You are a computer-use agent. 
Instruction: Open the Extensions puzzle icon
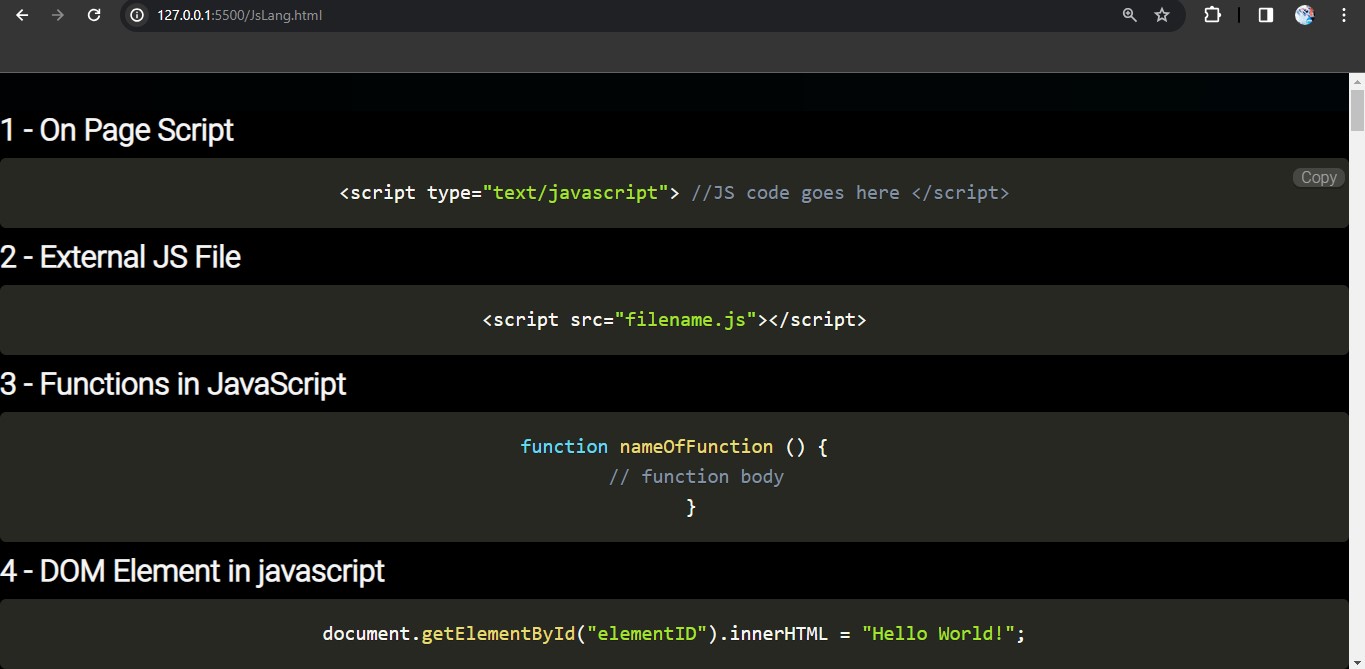(x=1212, y=15)
